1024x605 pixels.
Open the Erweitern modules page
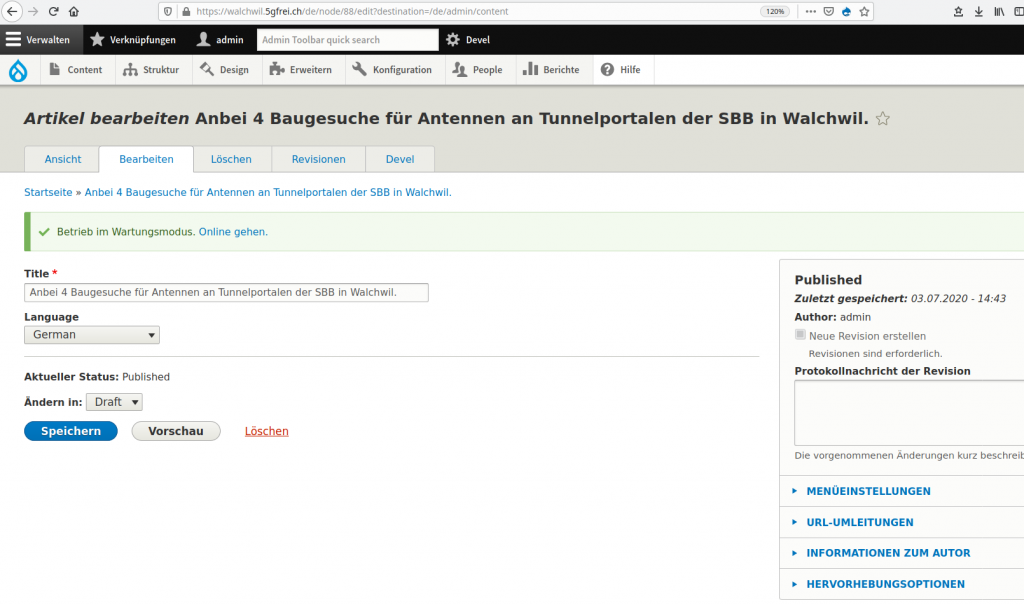tap(301, 70)
